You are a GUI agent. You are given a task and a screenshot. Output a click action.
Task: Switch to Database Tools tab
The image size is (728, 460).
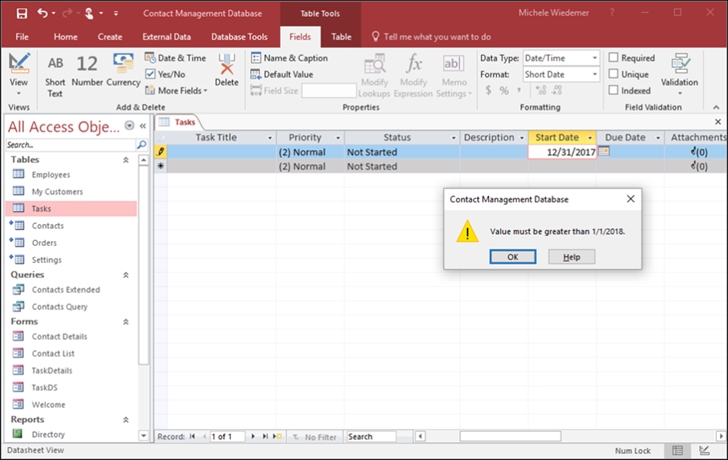tap(239, 37)
